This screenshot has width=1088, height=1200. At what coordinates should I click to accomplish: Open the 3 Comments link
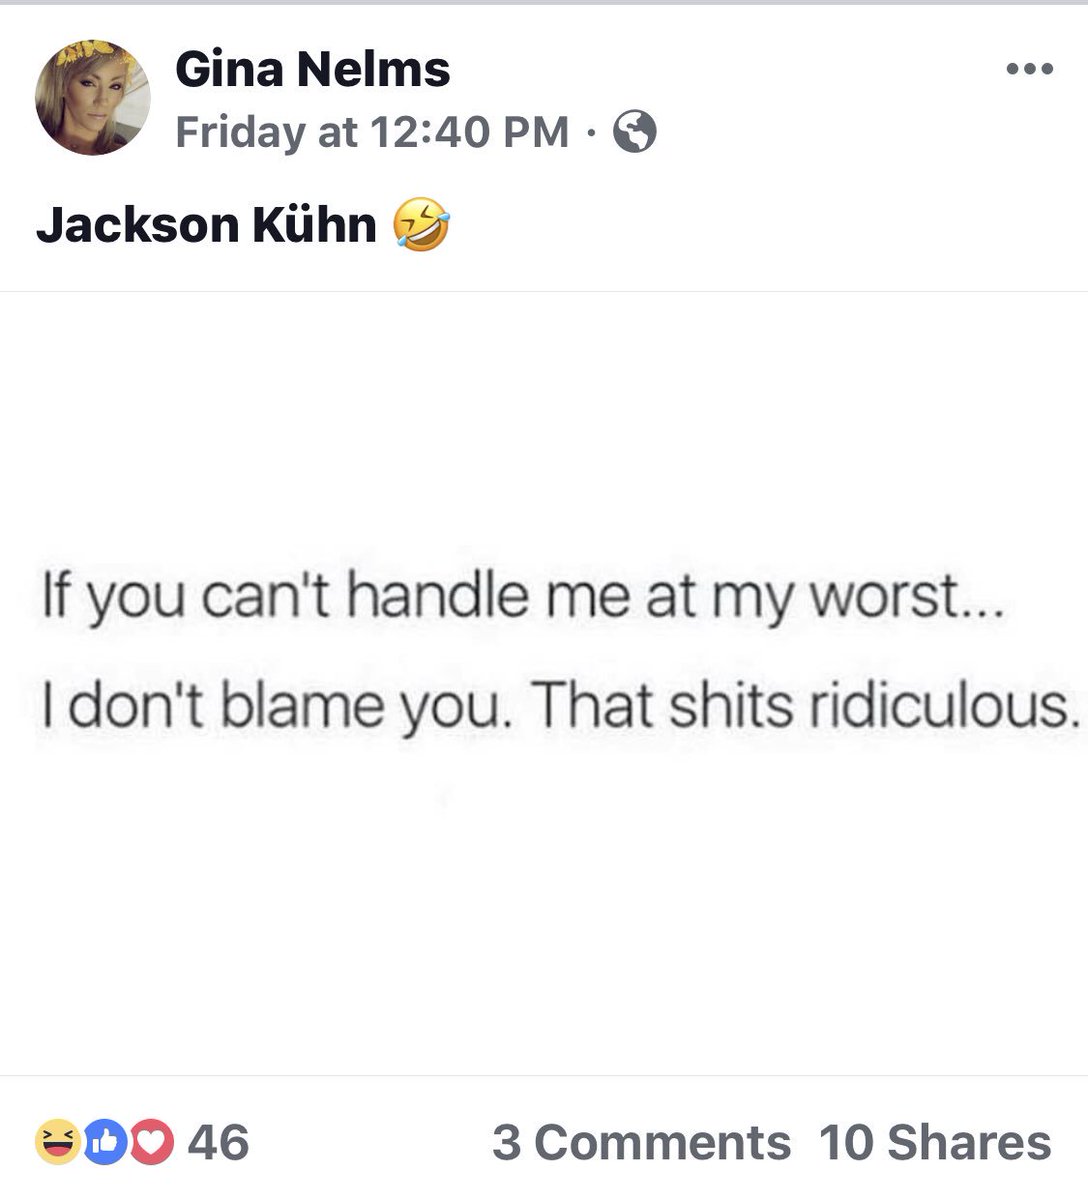coord(641,1143)
